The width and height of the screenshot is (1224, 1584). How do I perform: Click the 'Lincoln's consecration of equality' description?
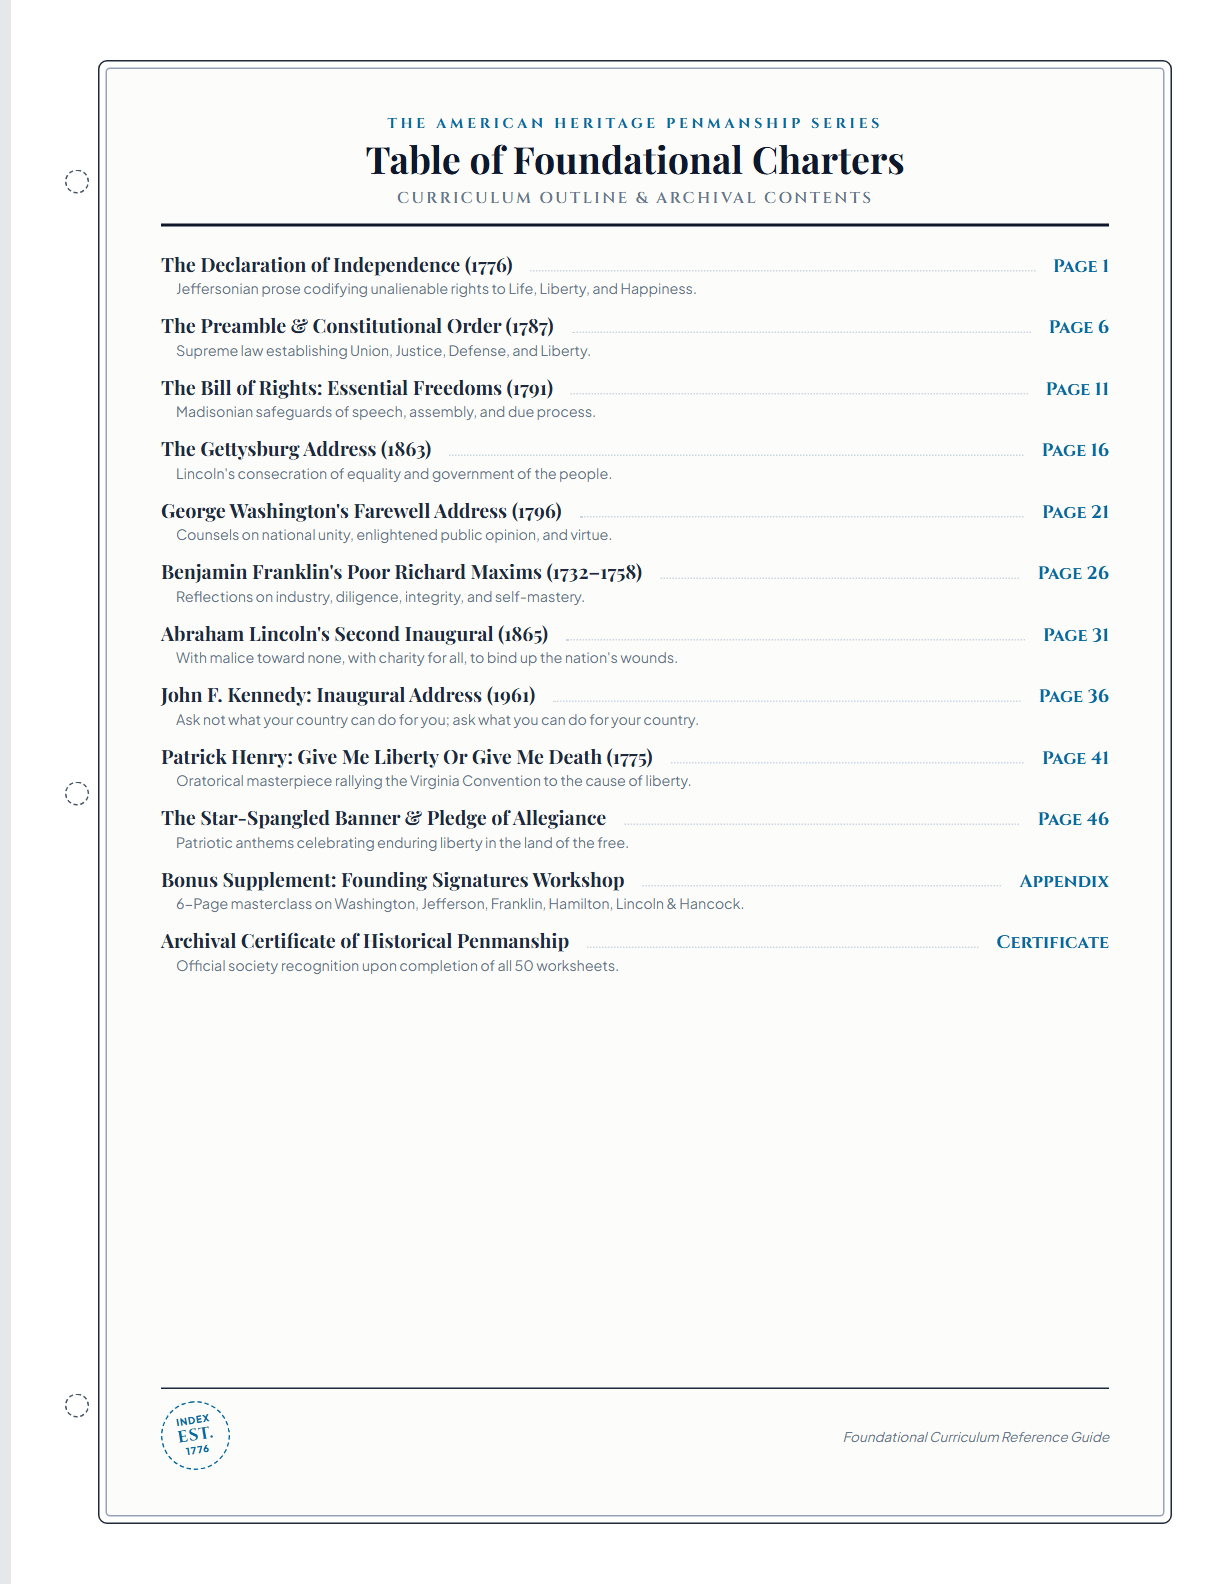tap(394, 474)
